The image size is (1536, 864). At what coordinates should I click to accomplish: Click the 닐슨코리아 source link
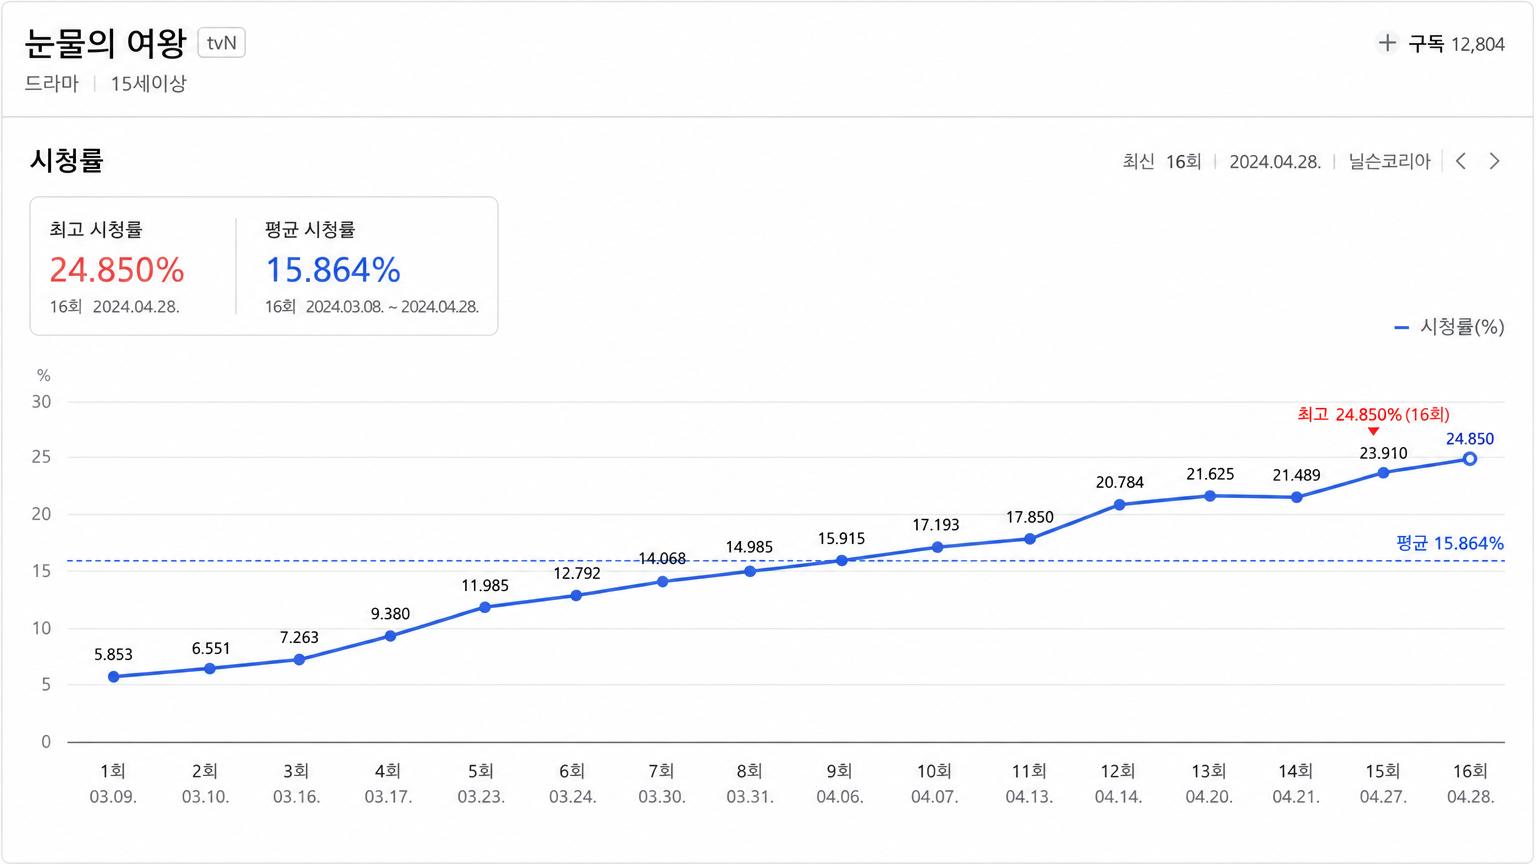tap(1389, 161)
